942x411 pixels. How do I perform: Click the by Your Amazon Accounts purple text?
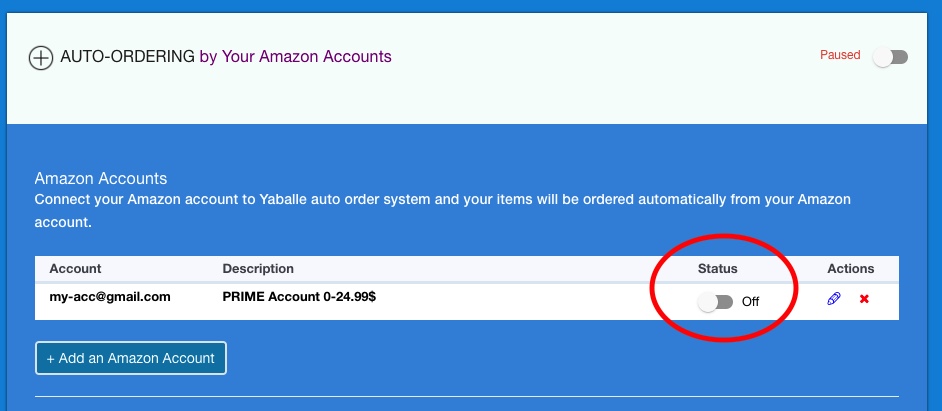[296, 57]
